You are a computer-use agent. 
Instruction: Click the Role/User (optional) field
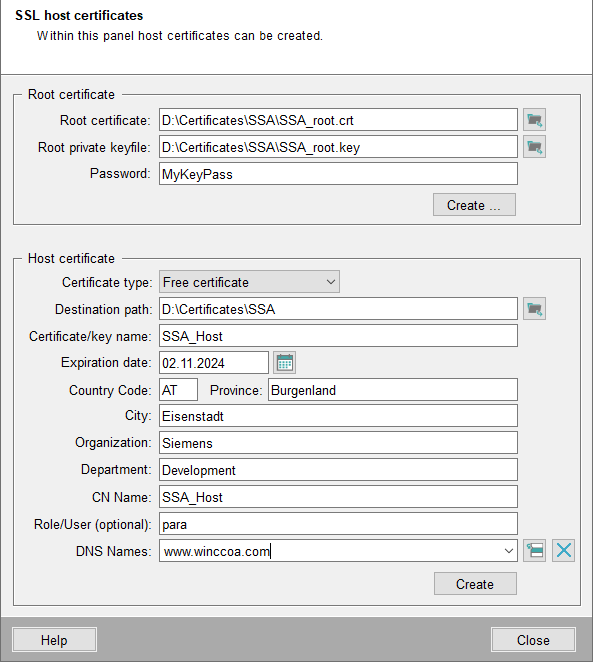pos(338,524)
